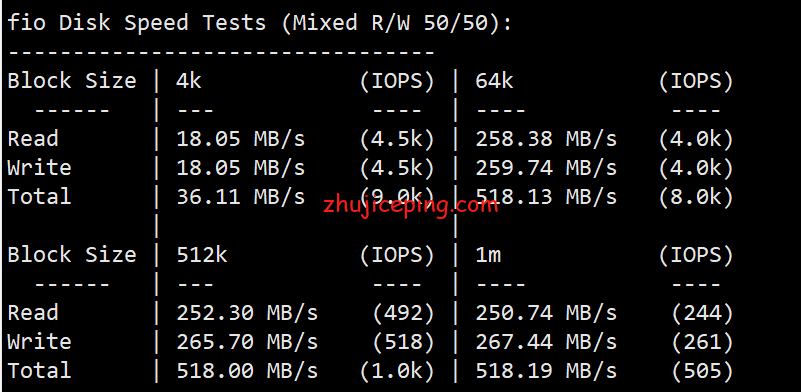Click the 4k write speed value
The width and height of the screenshot is (801, 392).
[241, 169]
